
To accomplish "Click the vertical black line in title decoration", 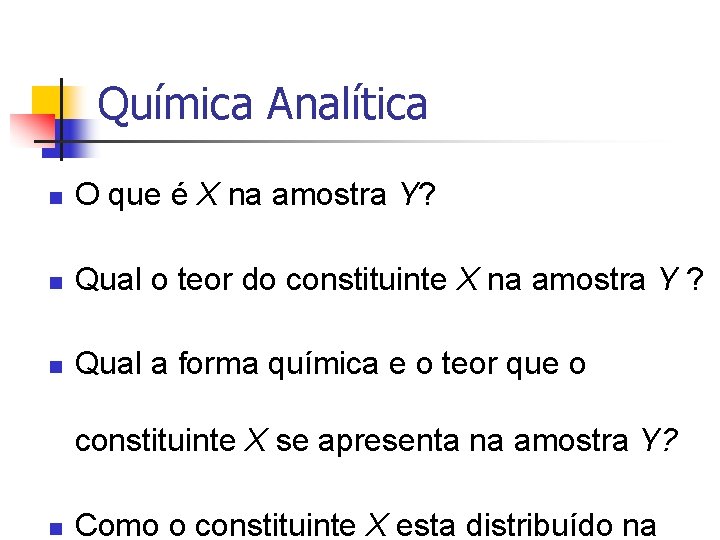I will (x=61, y=119).
